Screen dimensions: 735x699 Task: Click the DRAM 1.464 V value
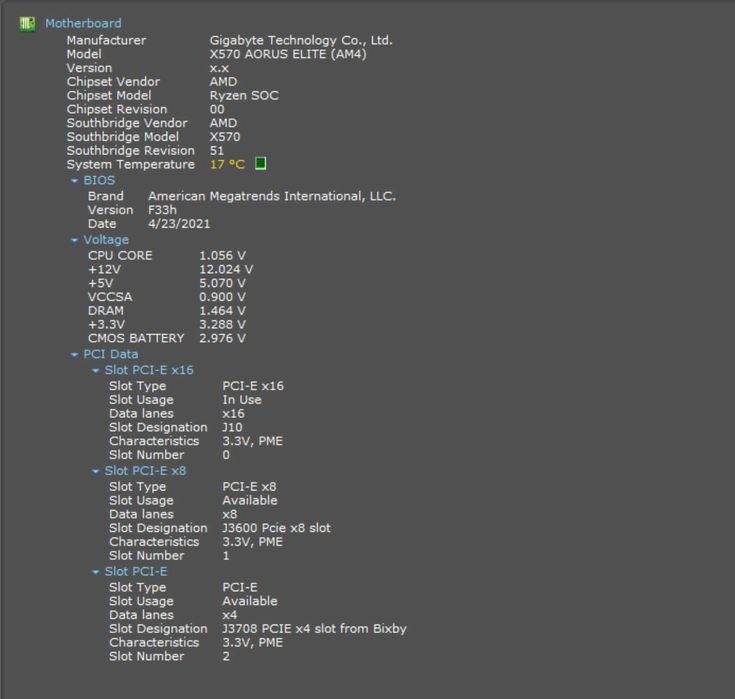point(222,310)
